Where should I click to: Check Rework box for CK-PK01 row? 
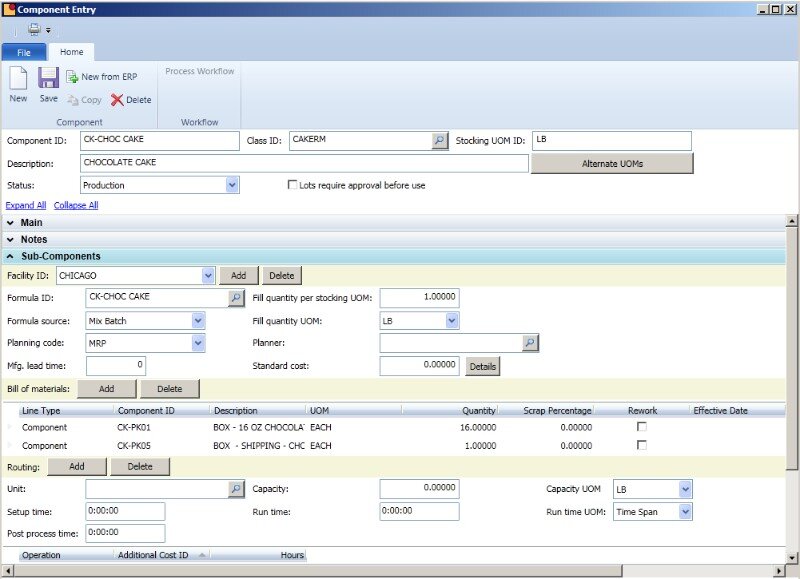pos(642,427)
